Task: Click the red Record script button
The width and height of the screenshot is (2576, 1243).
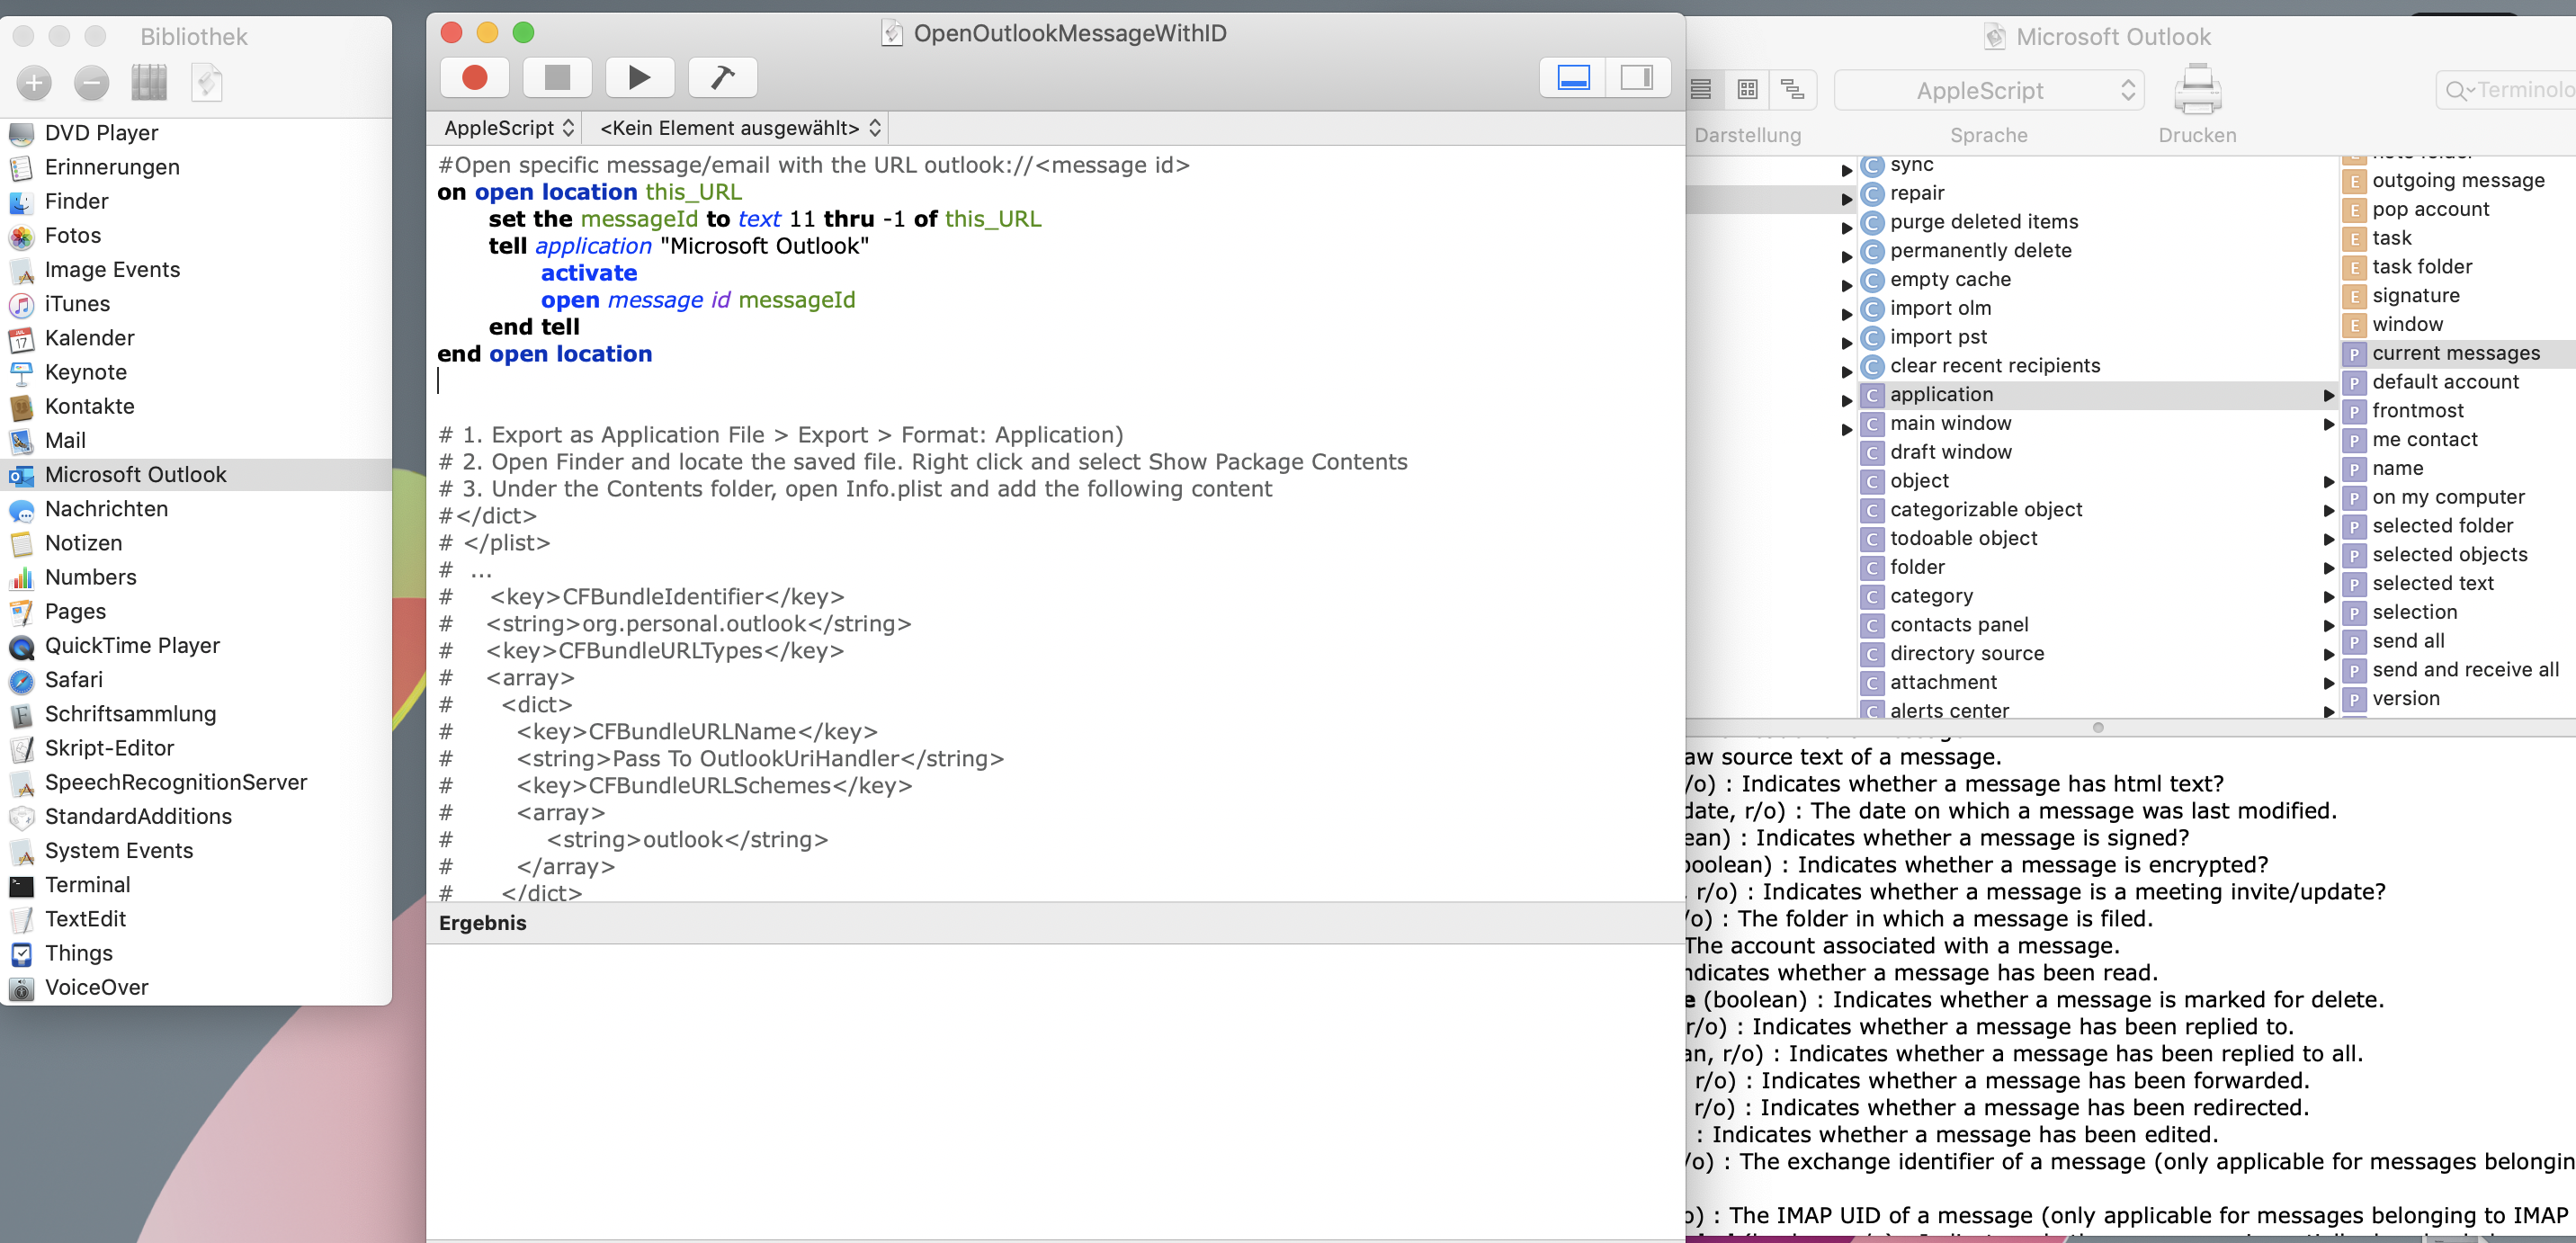Action: tap(475, 77)
